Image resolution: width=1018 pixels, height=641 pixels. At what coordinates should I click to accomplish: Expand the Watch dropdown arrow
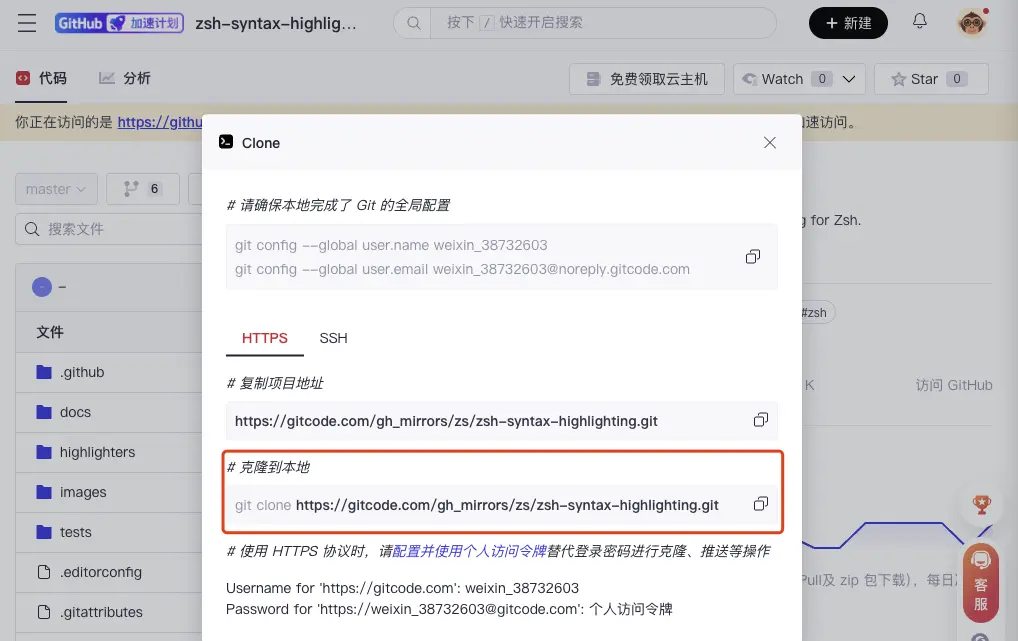849,79
